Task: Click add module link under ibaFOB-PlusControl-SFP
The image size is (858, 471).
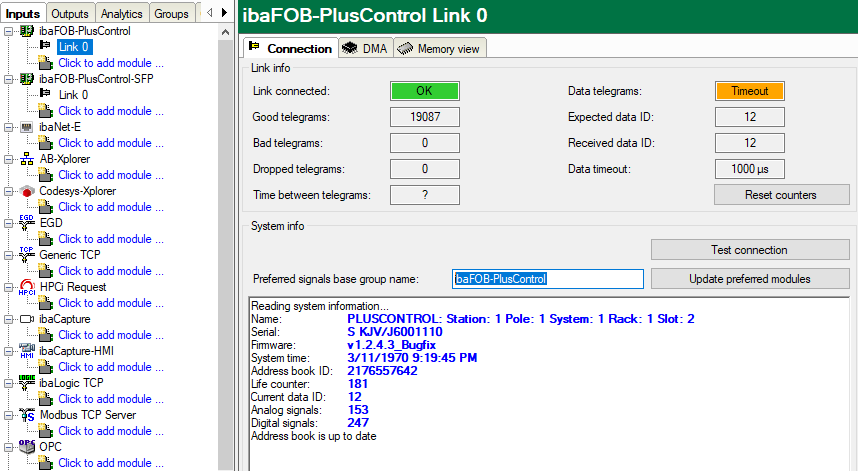Action: point(111,111)
